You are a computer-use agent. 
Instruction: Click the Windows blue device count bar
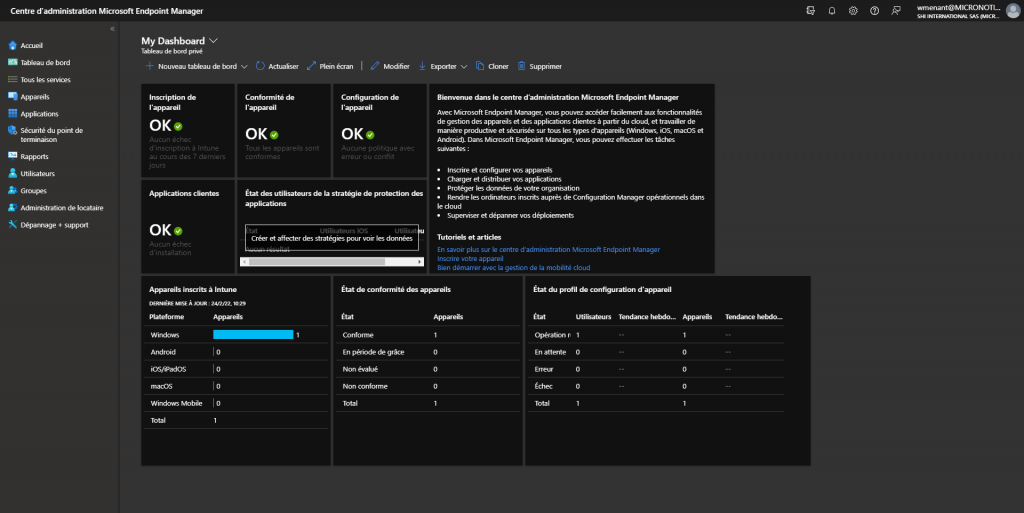[253, 335]
